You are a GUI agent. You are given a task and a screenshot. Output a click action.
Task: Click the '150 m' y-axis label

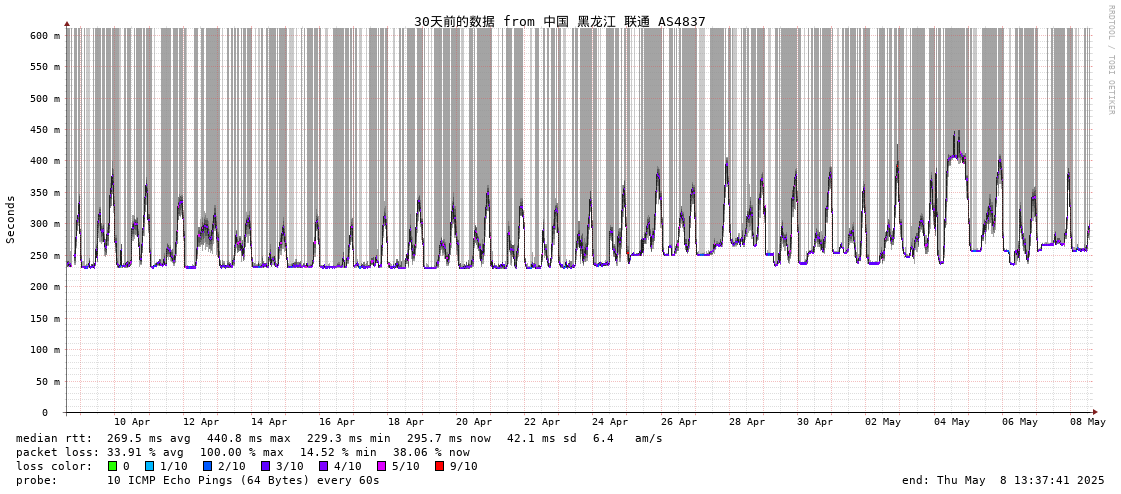pyautogui.click(x=44, y=318)
